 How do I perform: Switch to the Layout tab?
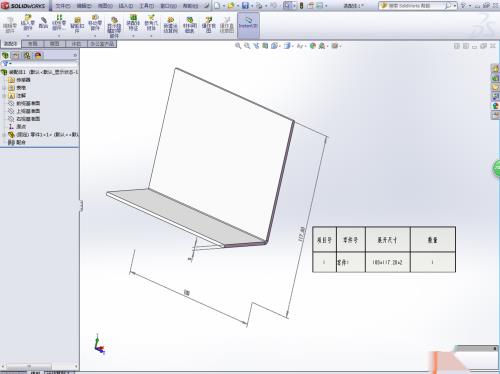tap(33, 44)
